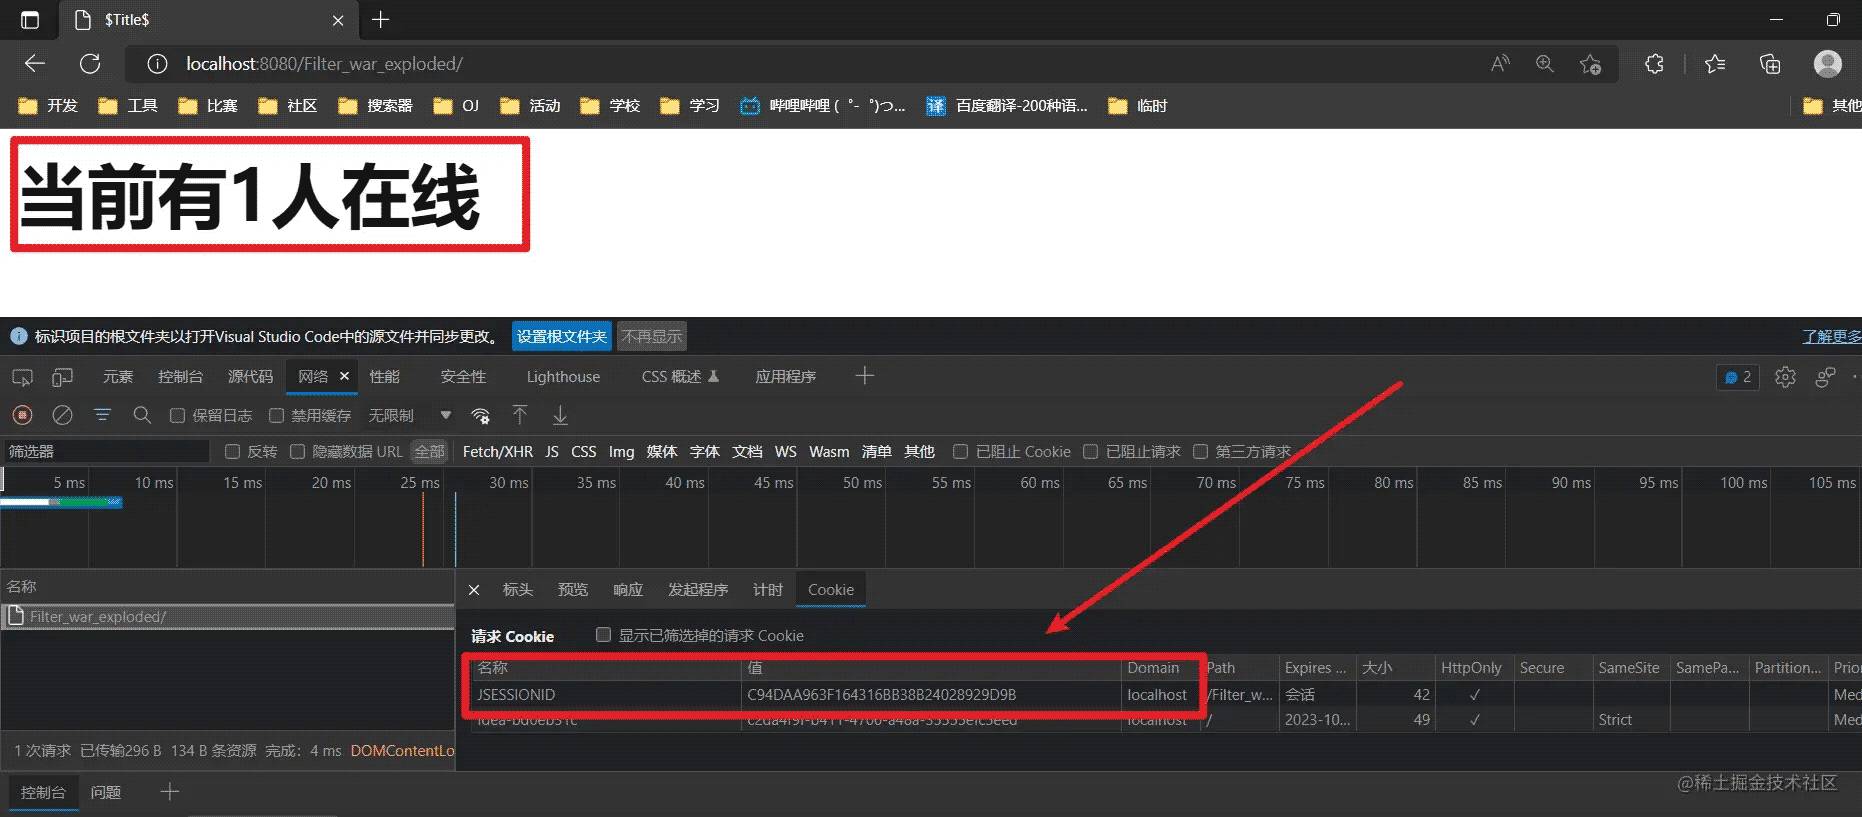
Task: Enable the 保留日志 checkbox
Action: coord(178,415)
